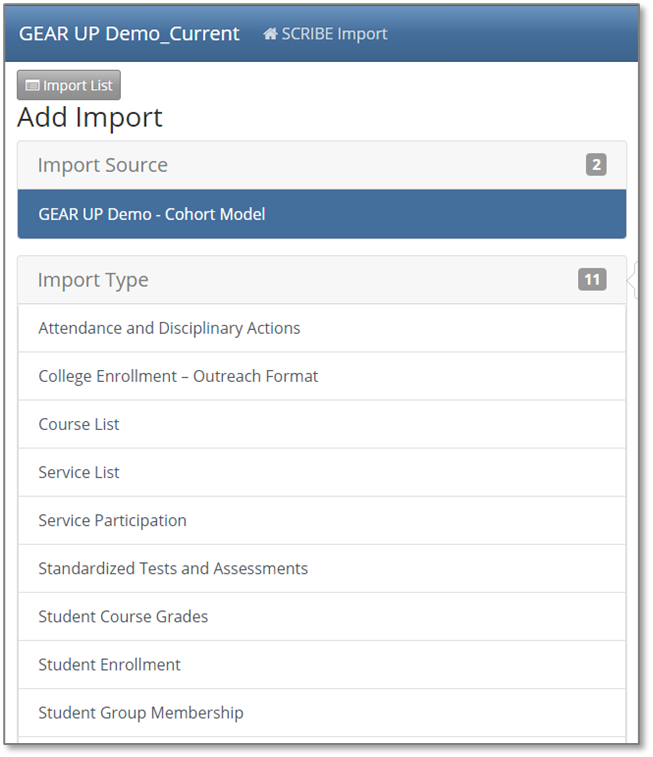The image size is (653, 757).
Task: Click the list icon on Import List button
Action: click(32, 86)
